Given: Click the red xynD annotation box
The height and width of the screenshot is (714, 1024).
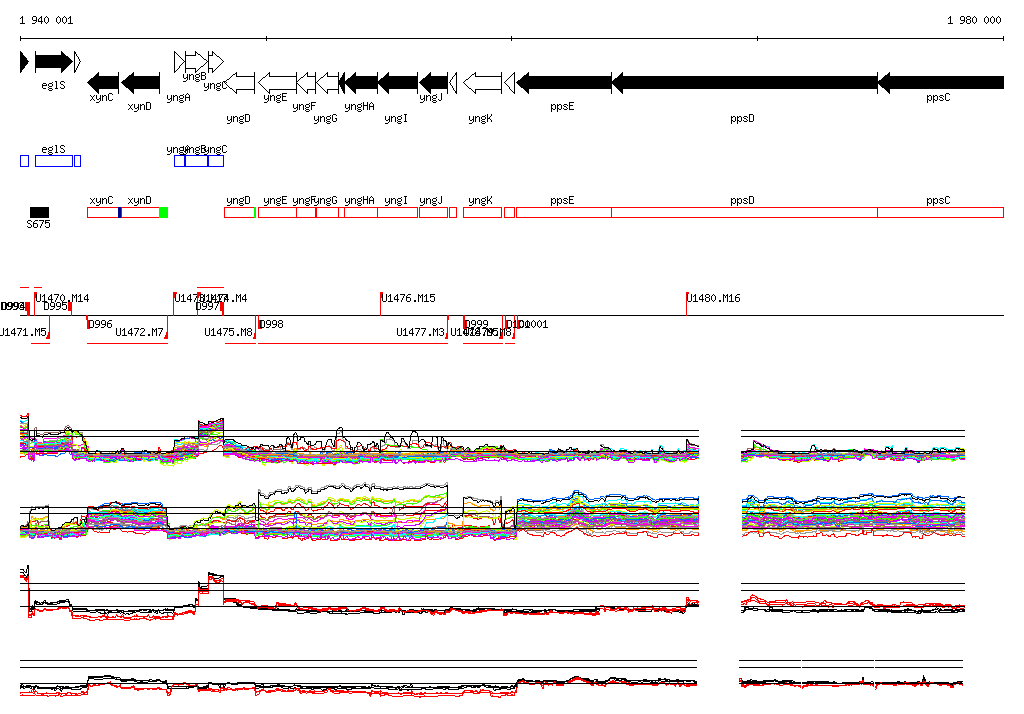Looking at the screenshot, I should pyautogui.click(x=140, y=212).
